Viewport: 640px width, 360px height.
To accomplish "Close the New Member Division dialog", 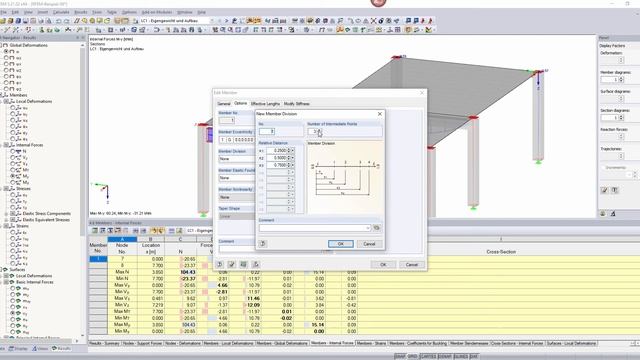I will point(380,114).
